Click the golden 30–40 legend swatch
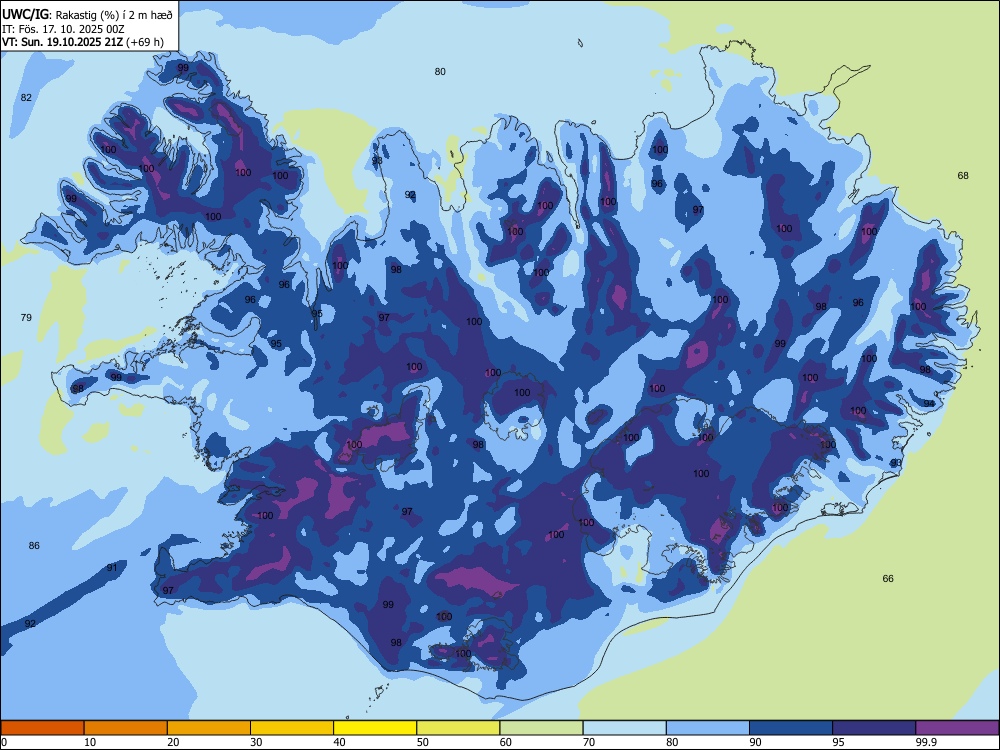Viewport: 1000px width, 750px height. tap(292, 728)
